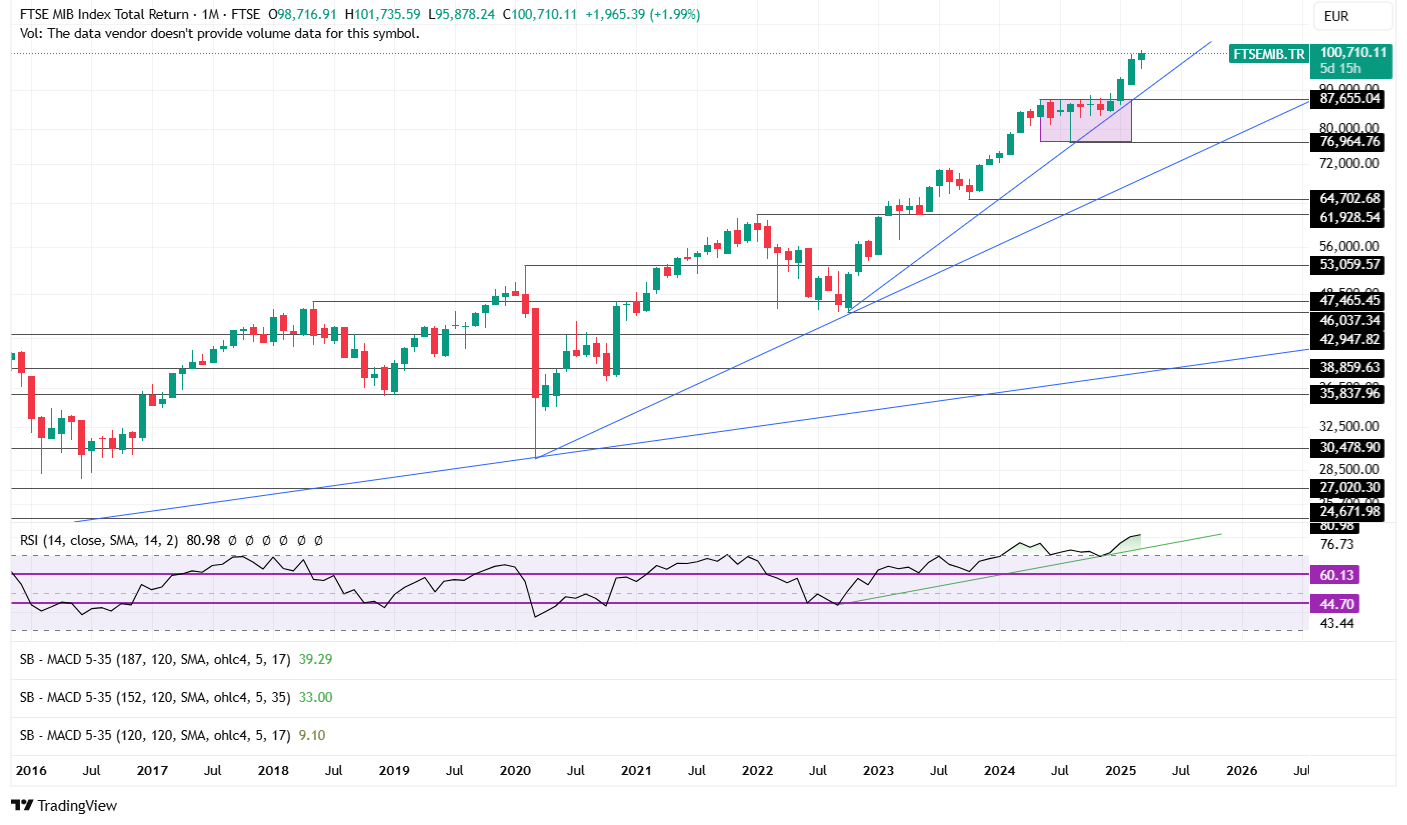
Task: Click the 76.73 RSI axis value
Action: (1337, 544)
